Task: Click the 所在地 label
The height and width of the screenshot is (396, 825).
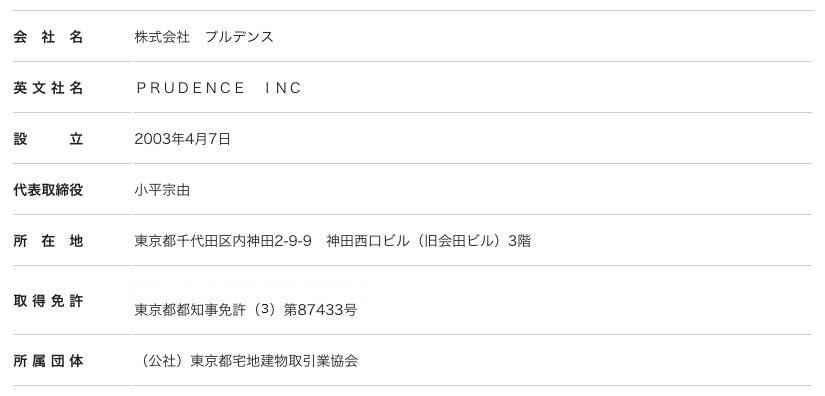Action: (48, 241)
